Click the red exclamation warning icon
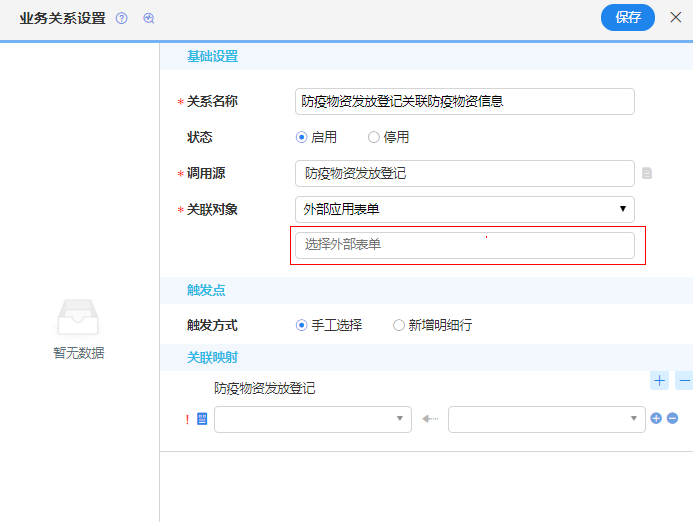 pos(187,419)
